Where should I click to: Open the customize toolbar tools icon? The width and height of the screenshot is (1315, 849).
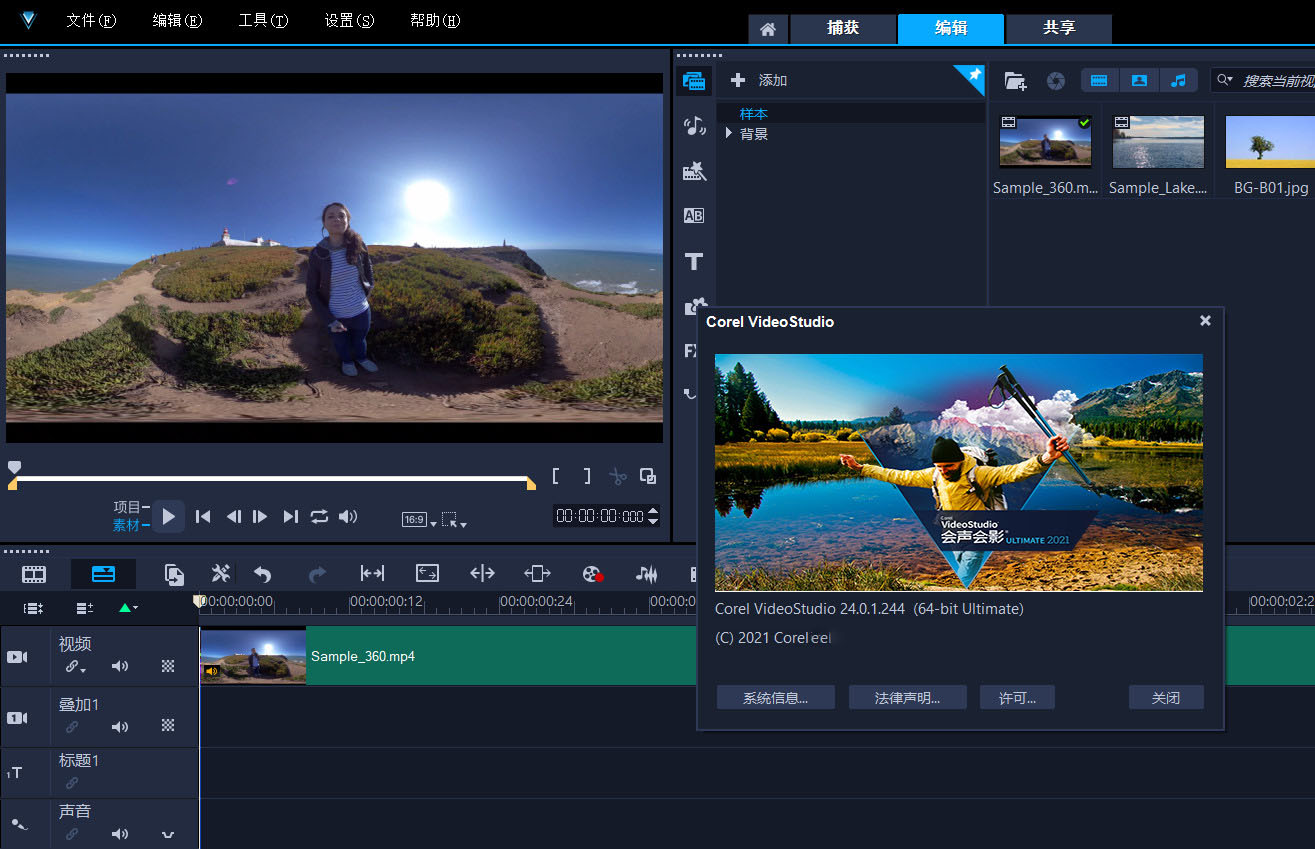[221, 574]
